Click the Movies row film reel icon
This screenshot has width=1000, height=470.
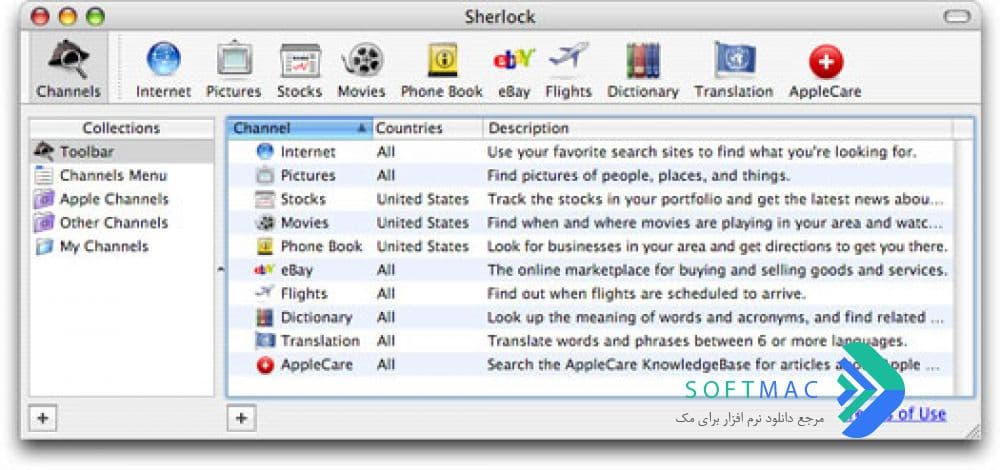(x=264, y=223)
